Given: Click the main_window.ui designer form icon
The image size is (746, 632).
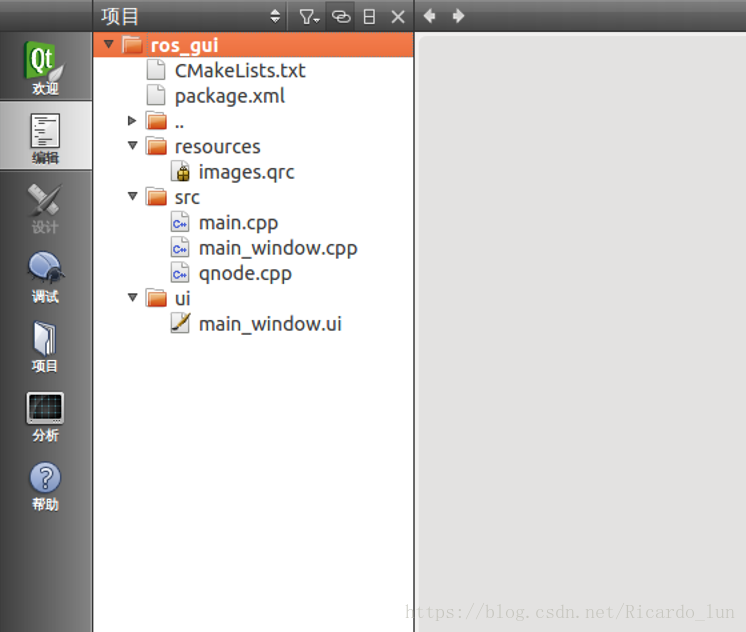Looking at the screenshot, I should [180, 323].
